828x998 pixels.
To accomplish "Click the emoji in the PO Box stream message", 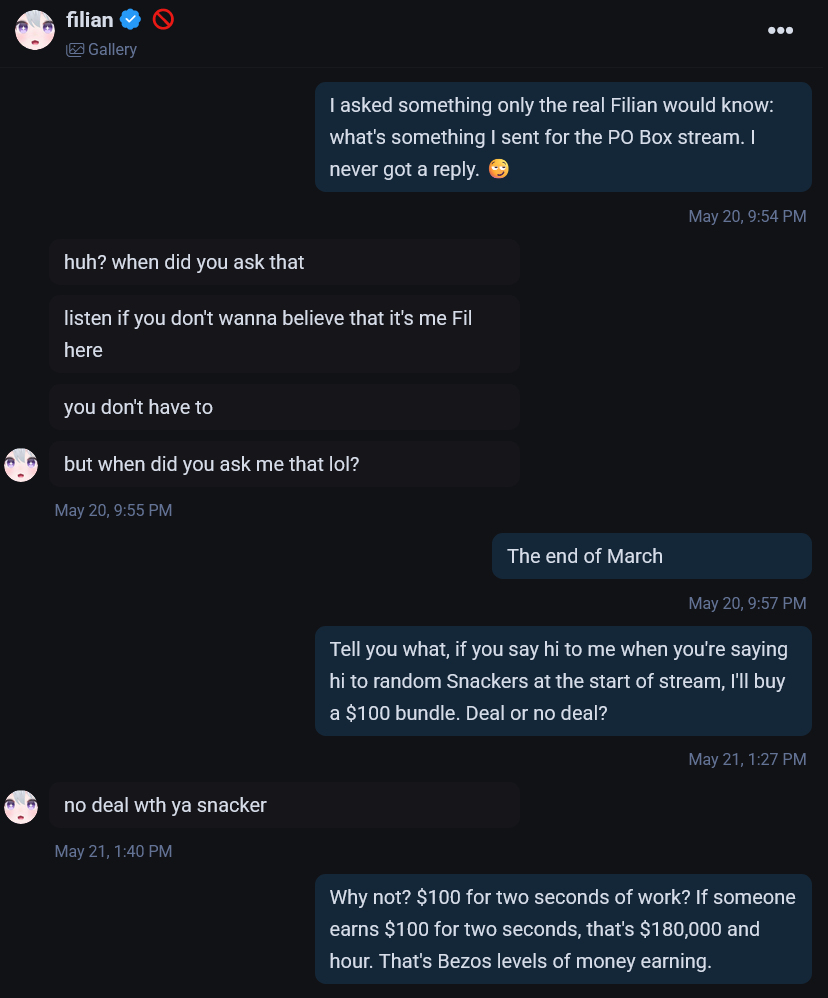I will [x=498, y=170].
